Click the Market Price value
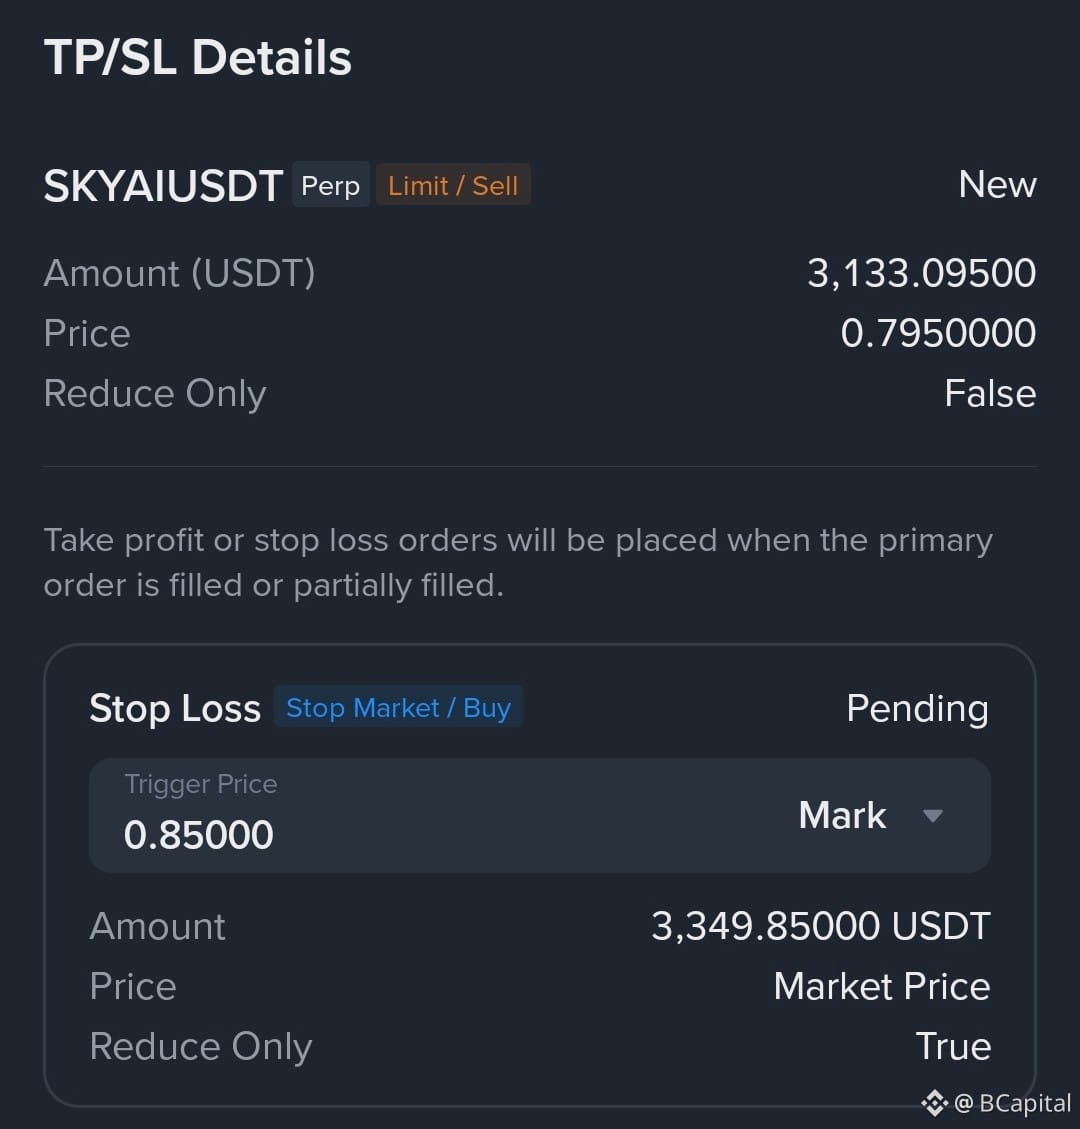 point(882,986)
